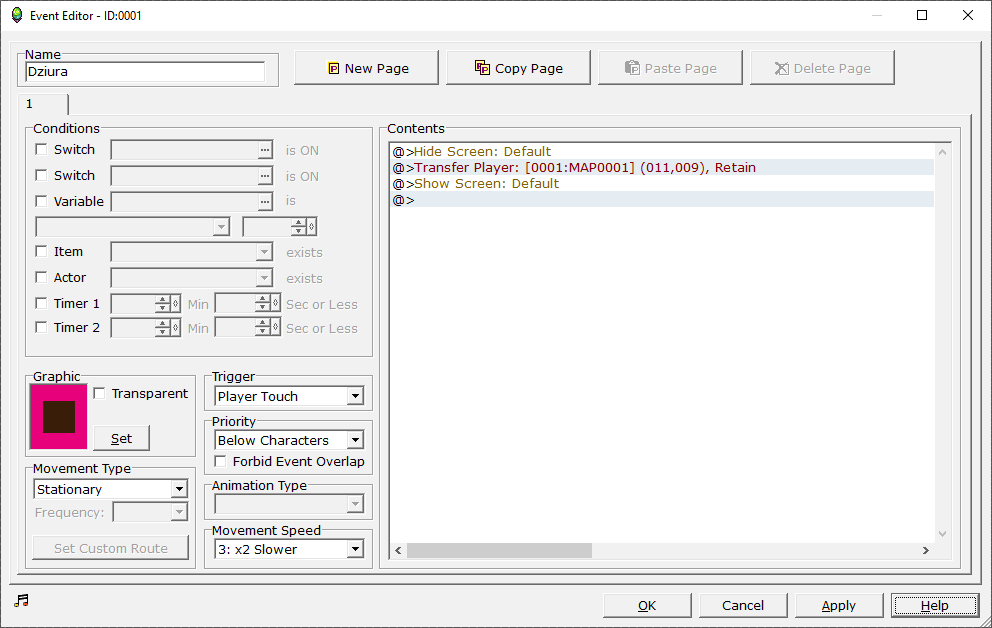This screenshot has width=992, height=628.
Task: Tick the Variable condition checkbox
Action: pos(42,201)
